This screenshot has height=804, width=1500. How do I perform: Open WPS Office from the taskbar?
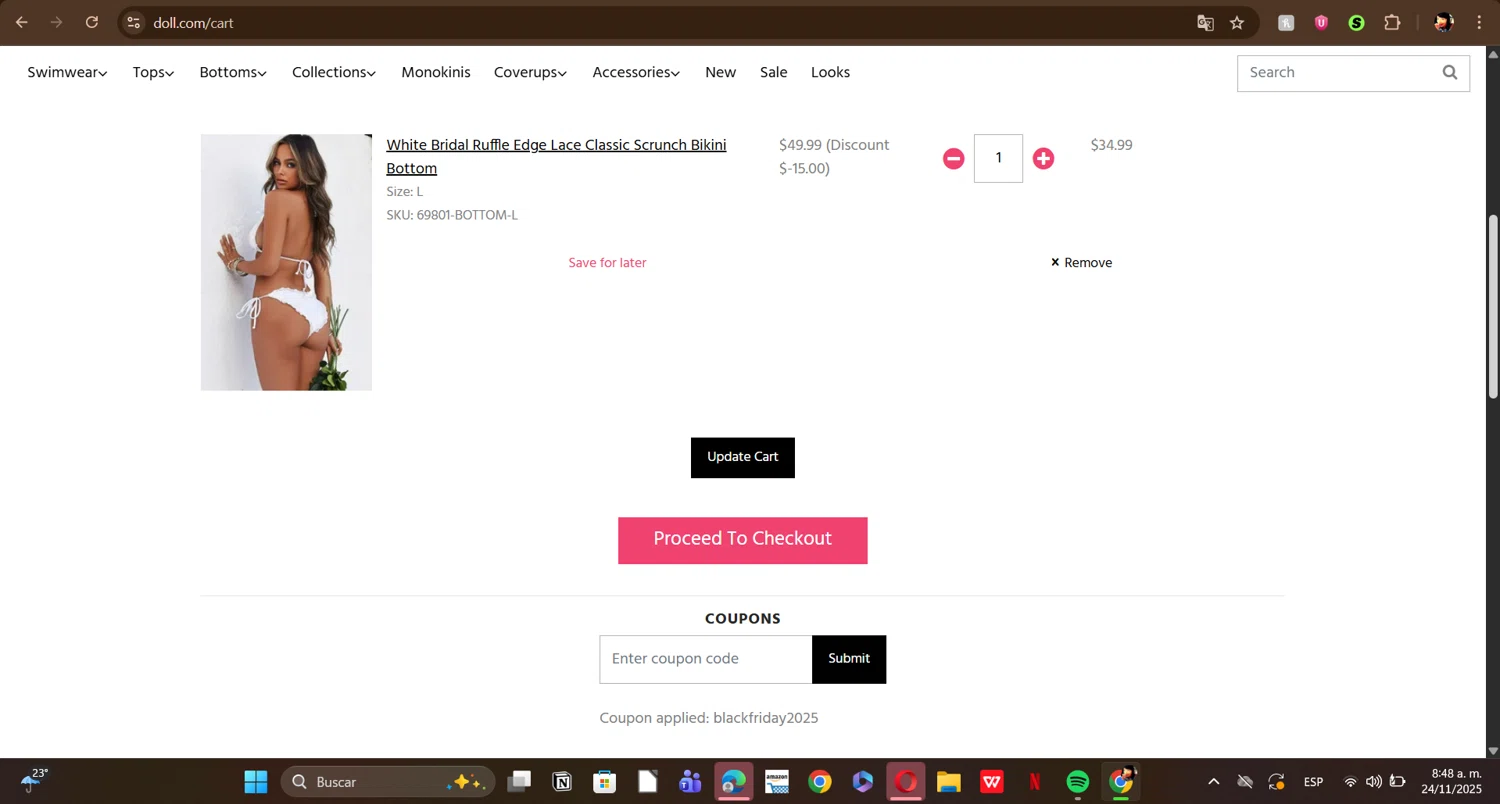pyautogui.click(x=991, y=782)
